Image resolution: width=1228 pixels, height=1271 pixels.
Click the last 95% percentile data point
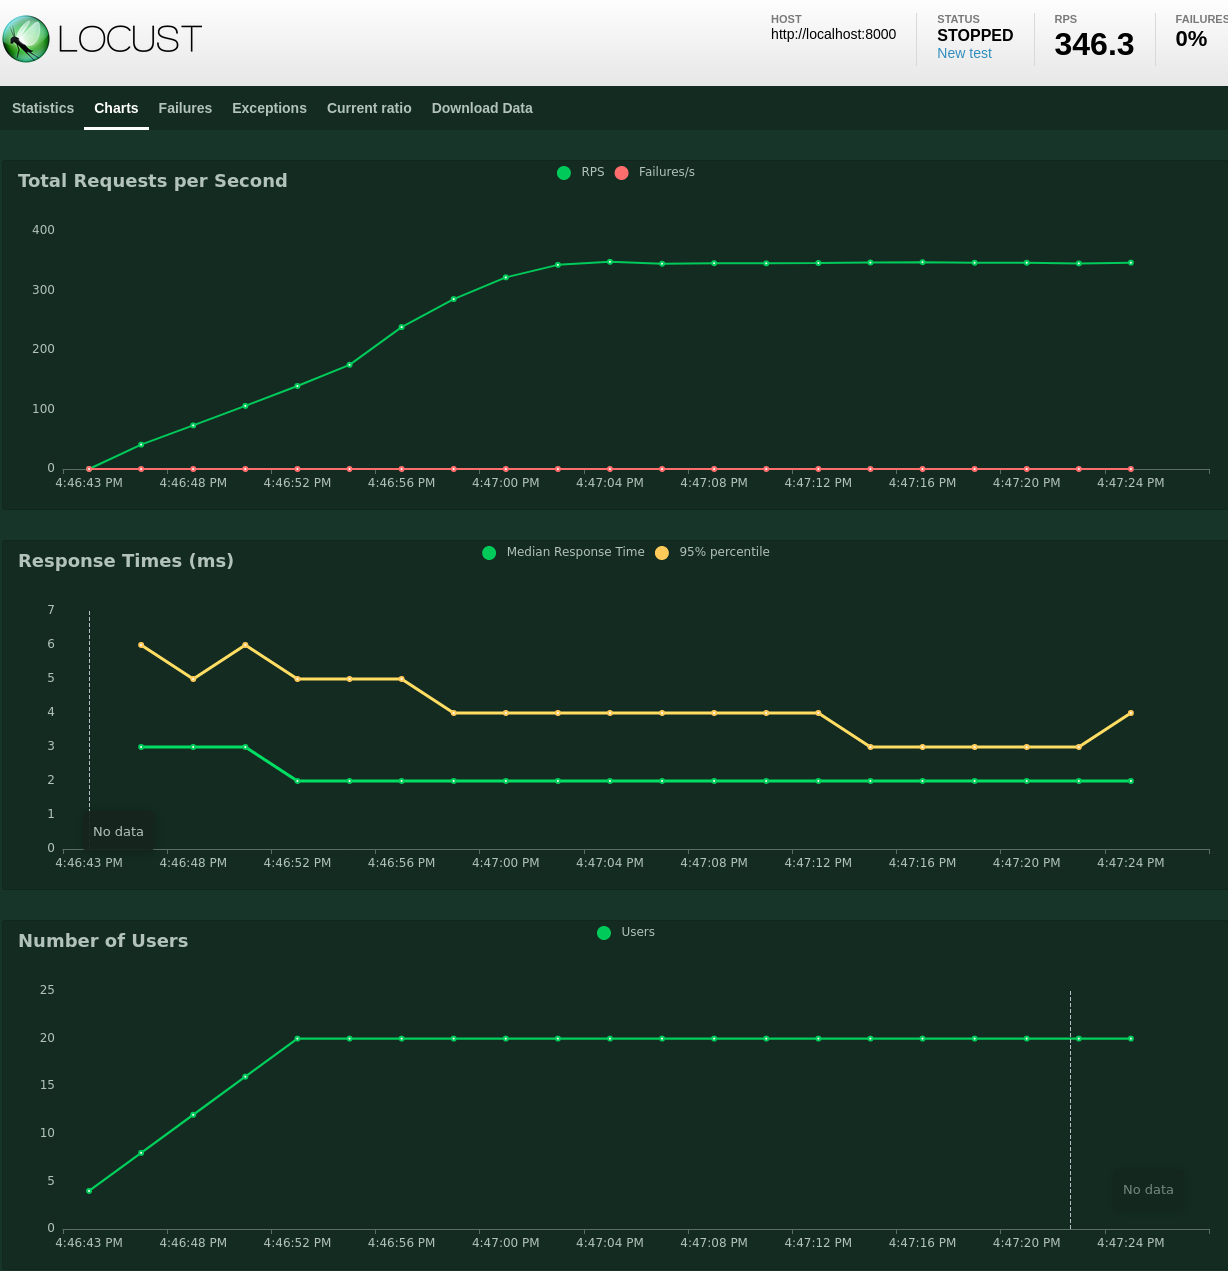pos(1131,713)
